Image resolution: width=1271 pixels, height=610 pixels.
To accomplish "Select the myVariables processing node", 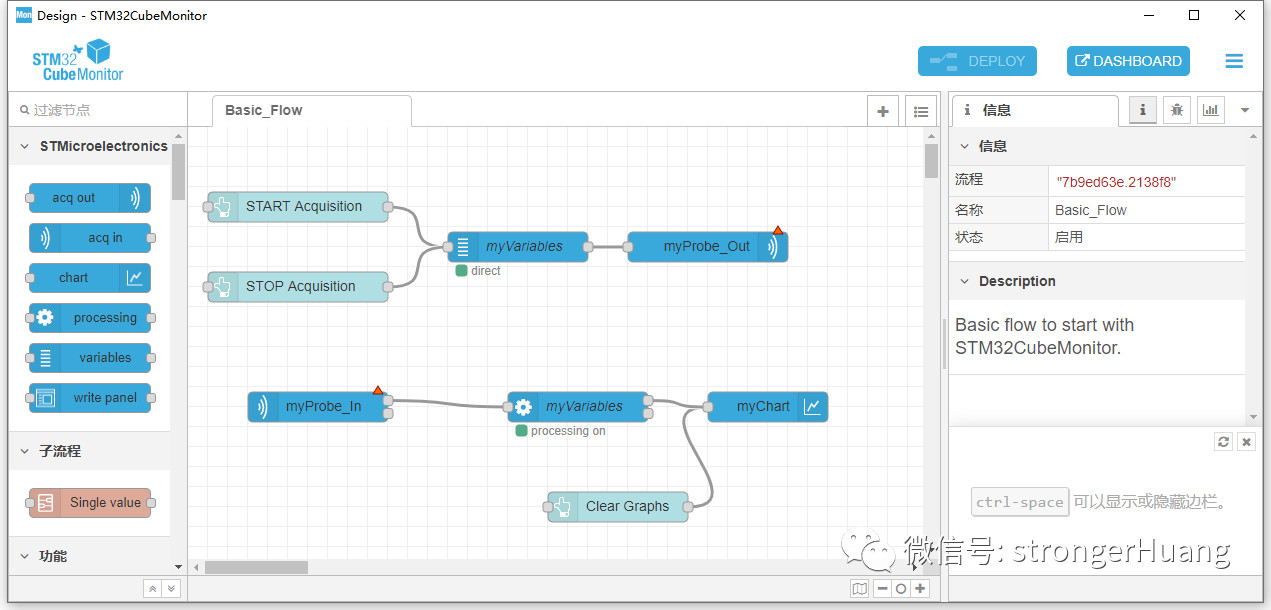I will pyautogui.click(x=578, y=407).
